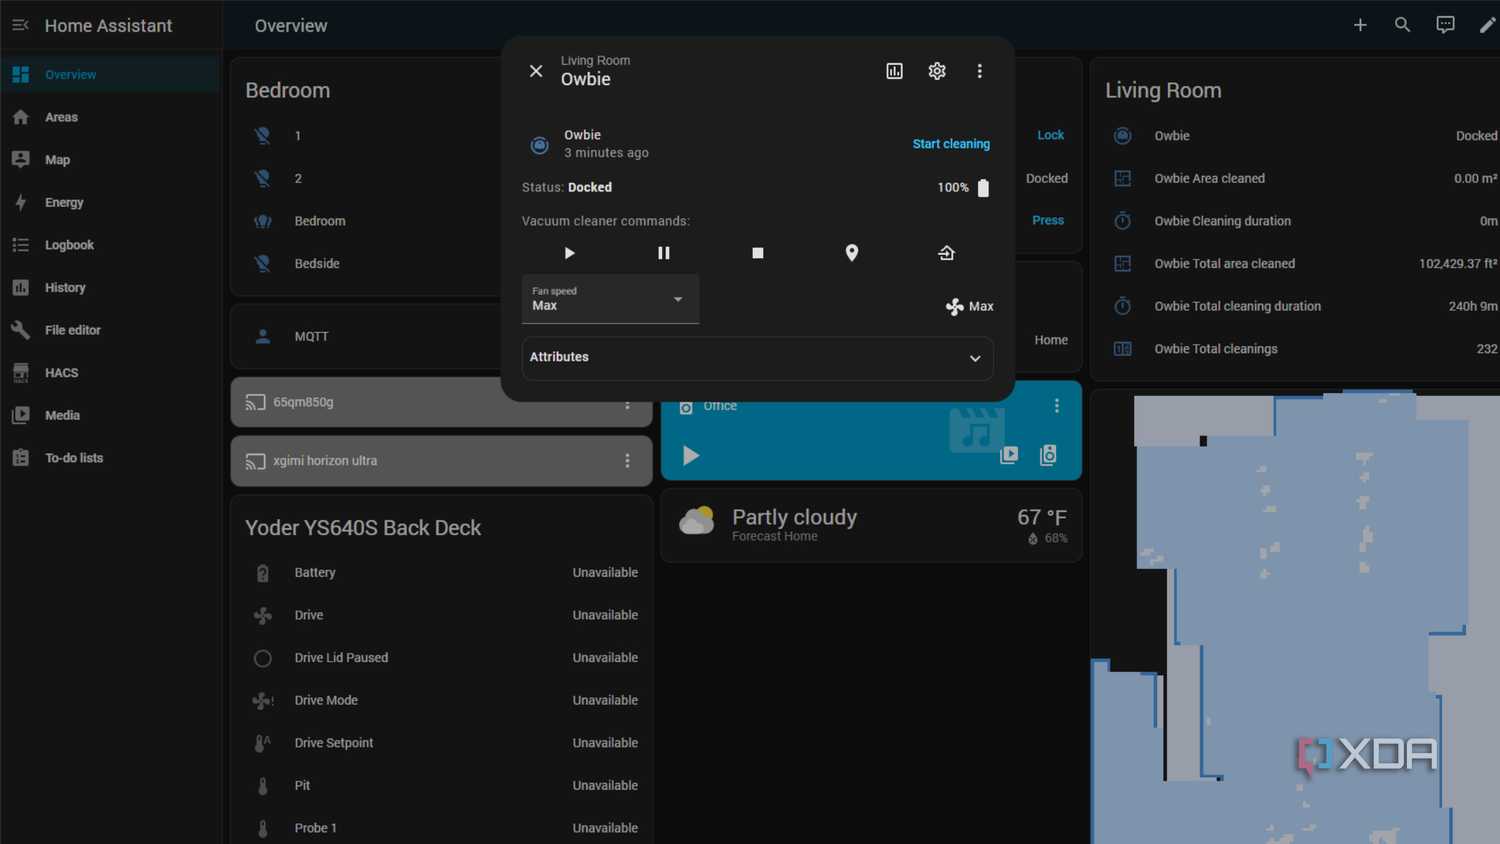Viewport: 1500px width, 844px height.
Task: Start the vacuum with the play command icon
Action: tap(569, 253)
